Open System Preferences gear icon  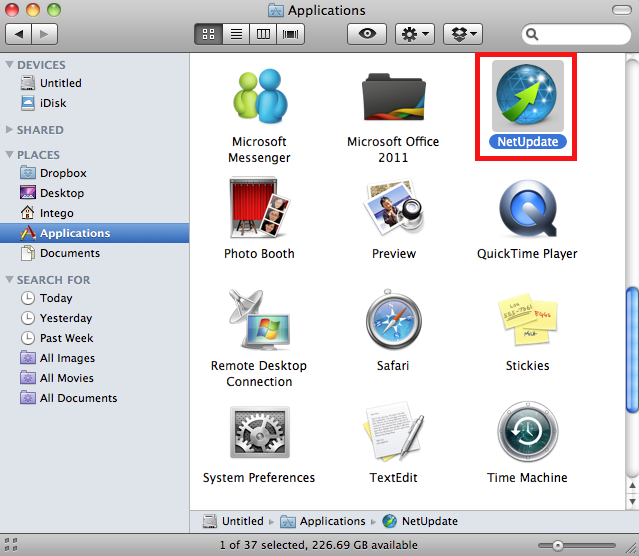point(260,432)
